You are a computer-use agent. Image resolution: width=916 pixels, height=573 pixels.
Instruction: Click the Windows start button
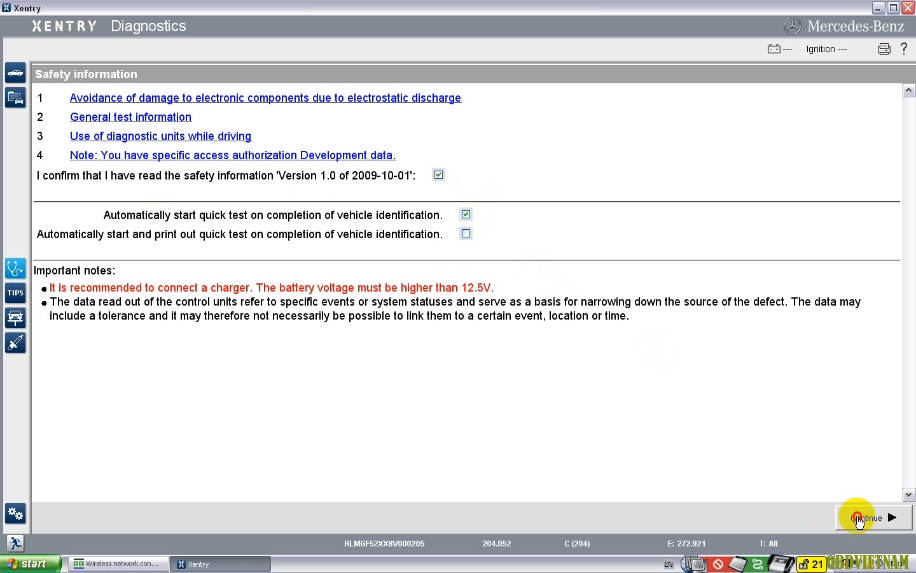click(30, 564)
